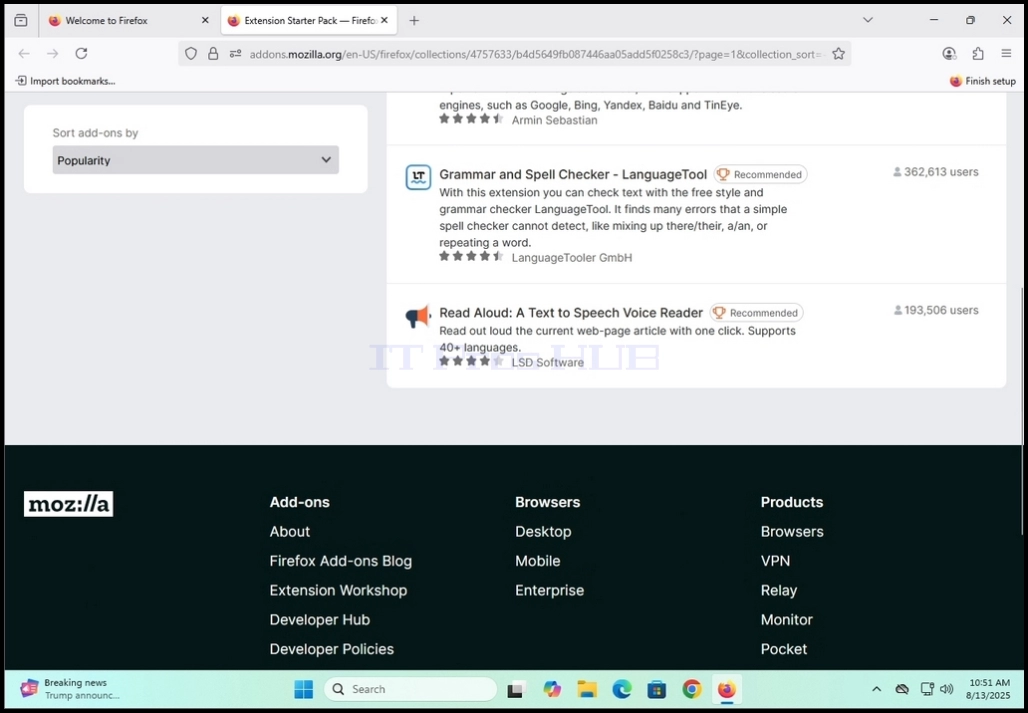View site security via padlock icon
Viewport: 1028px width, 713px height.
[213, 54]
